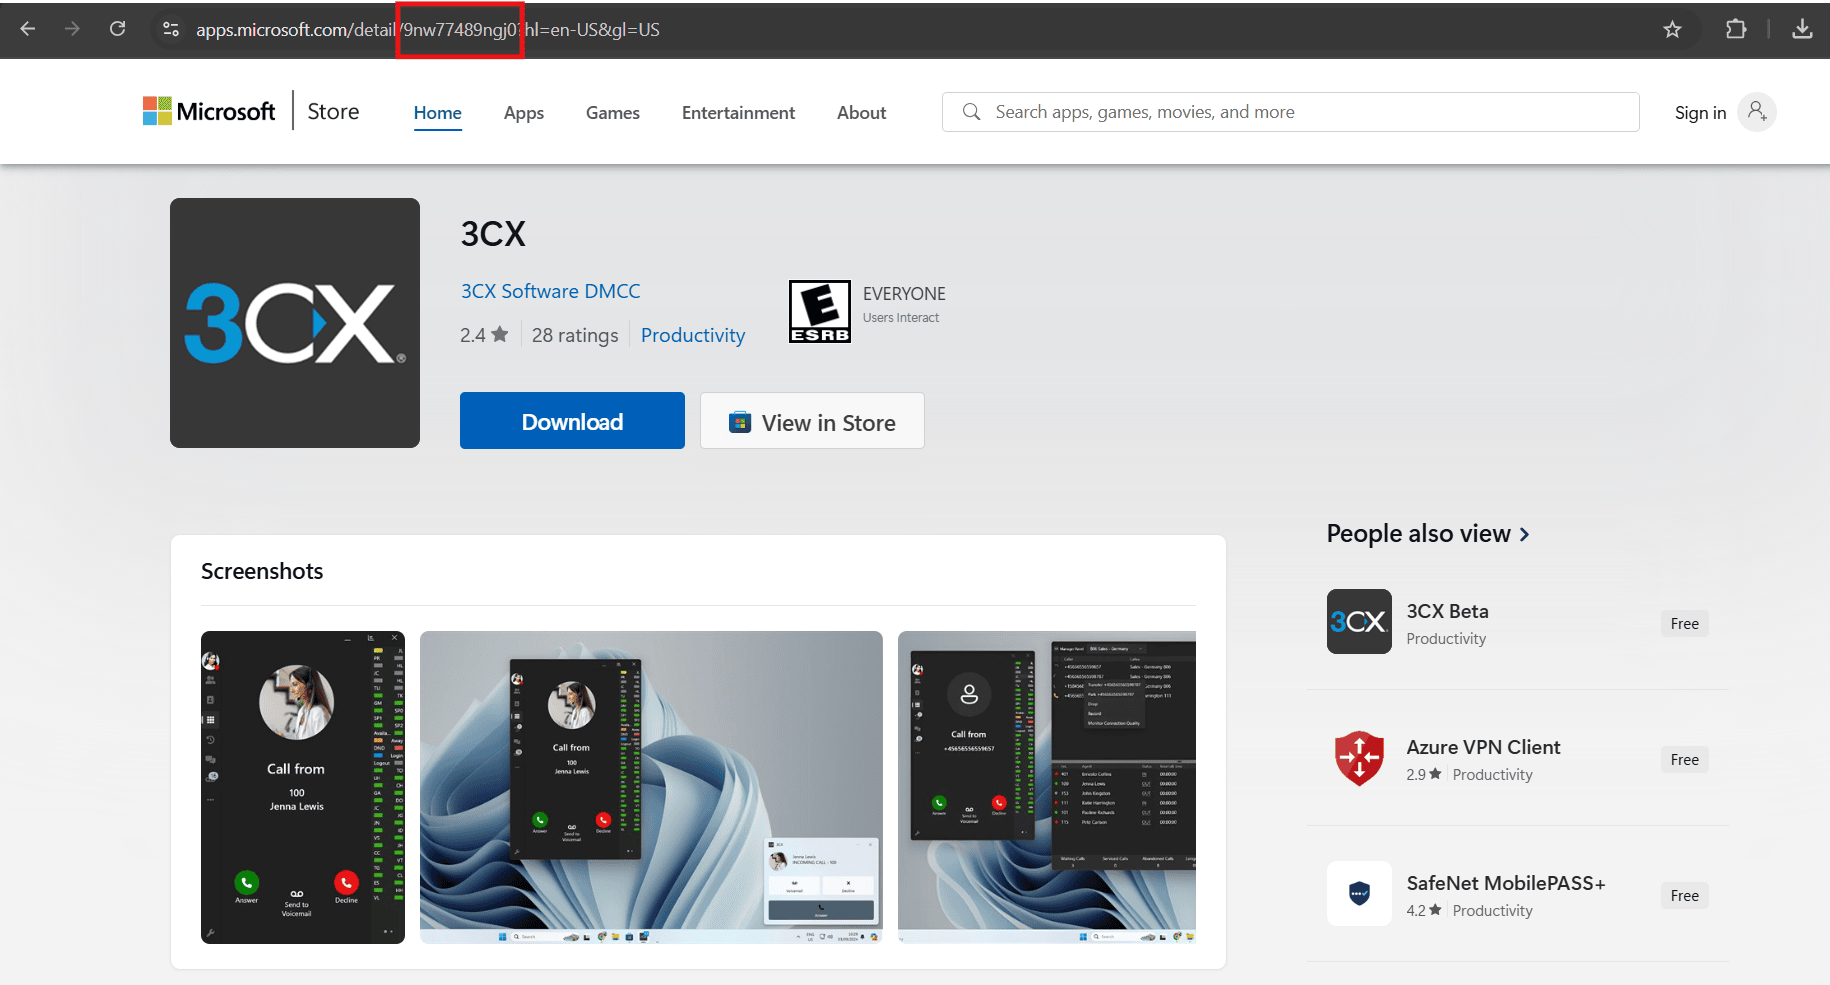This screenshot has width=1830, height=985.
Task: Click the Store icon on View in Store
Action: click(x=739, y=421)
